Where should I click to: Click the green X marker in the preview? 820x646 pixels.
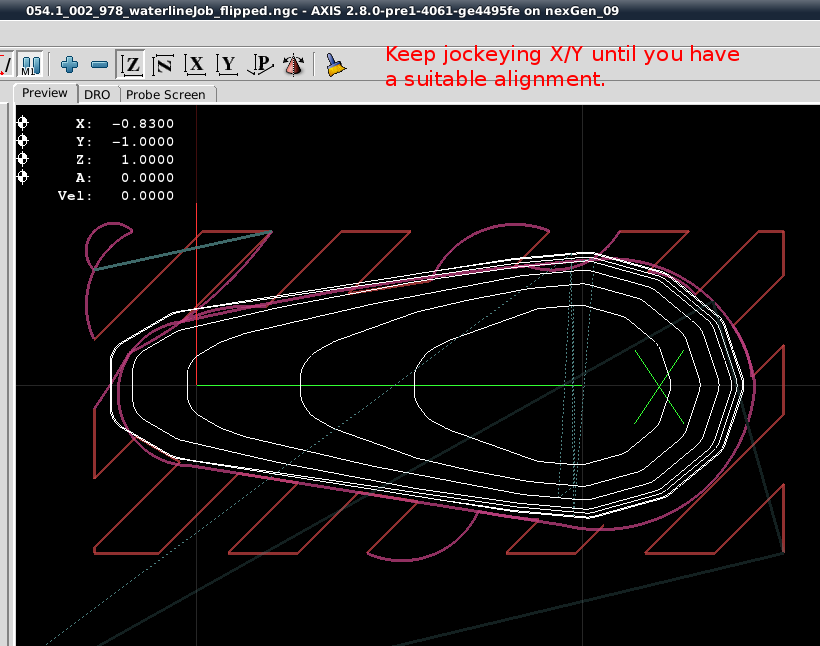coord(660,386)
